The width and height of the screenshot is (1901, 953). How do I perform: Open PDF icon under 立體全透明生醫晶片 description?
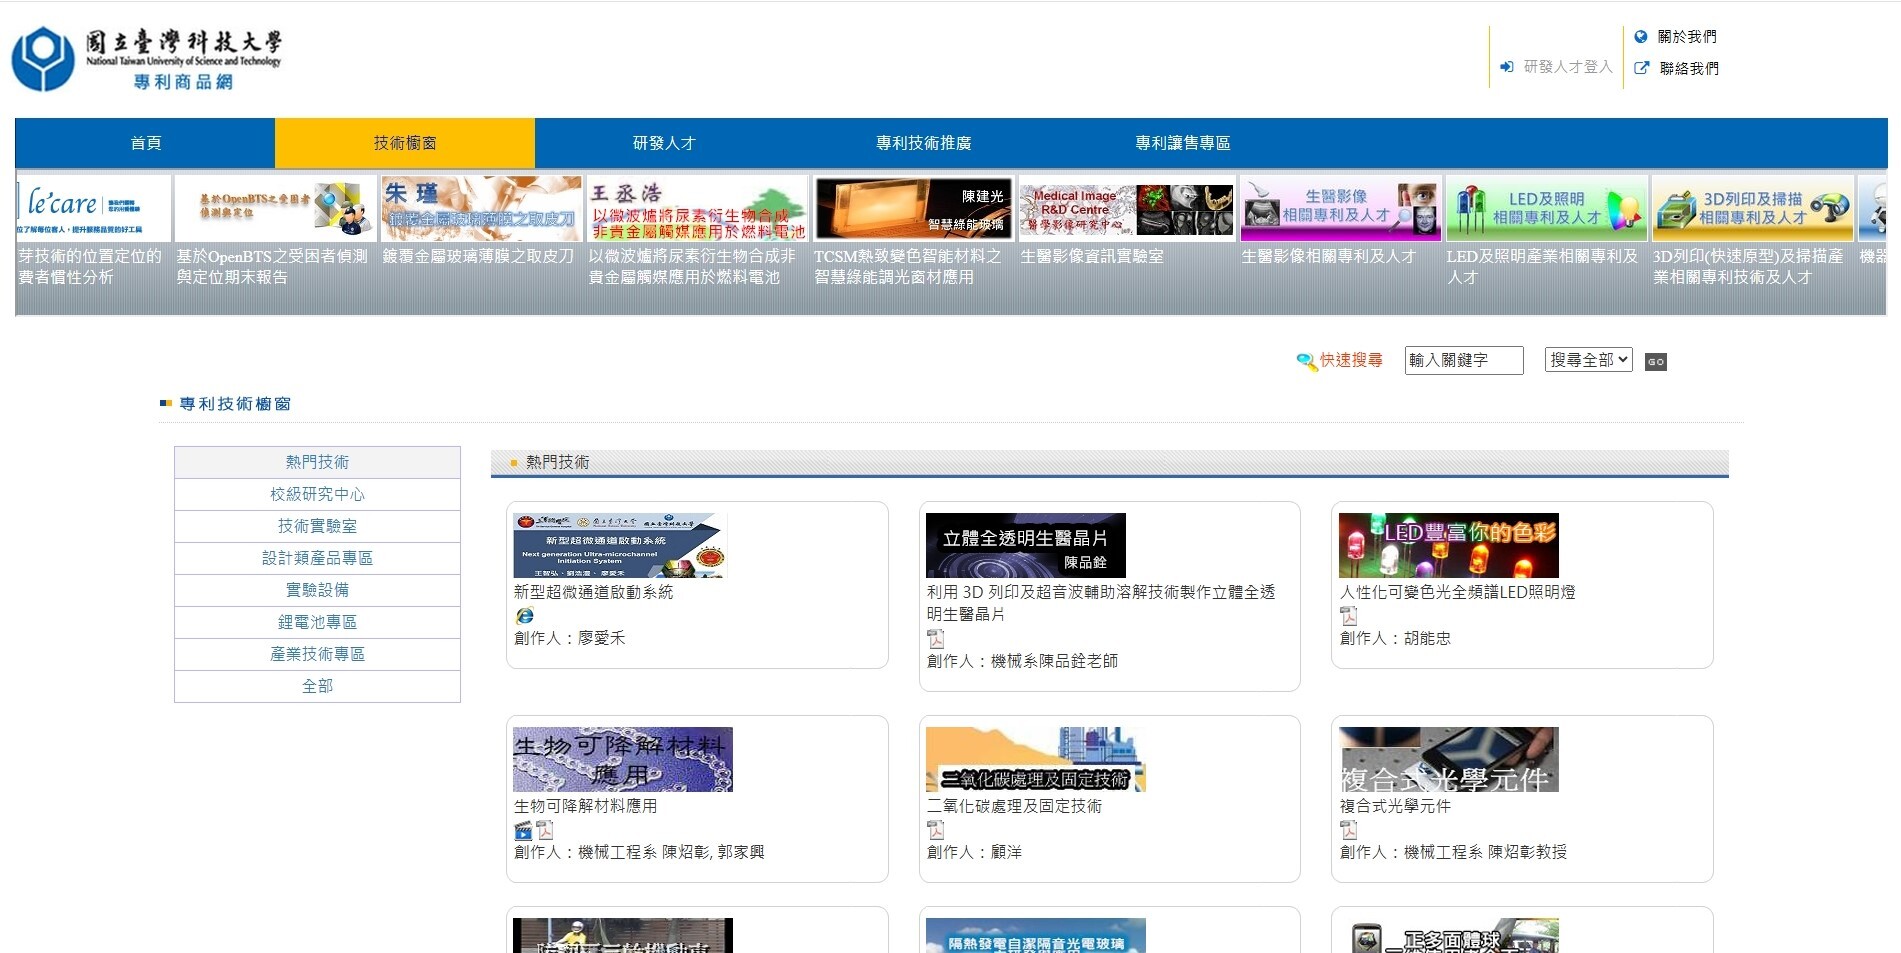coord(936,639)
